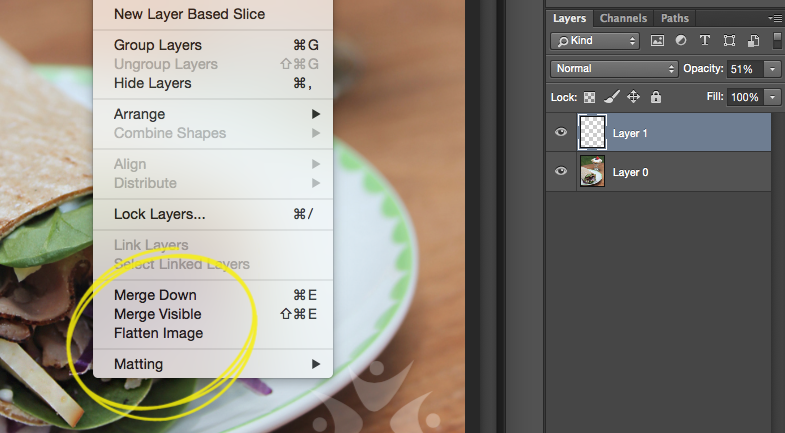Switch to the Channels tab
The image size is (785, 433).
pyautogui.click(x=623, y=19)
